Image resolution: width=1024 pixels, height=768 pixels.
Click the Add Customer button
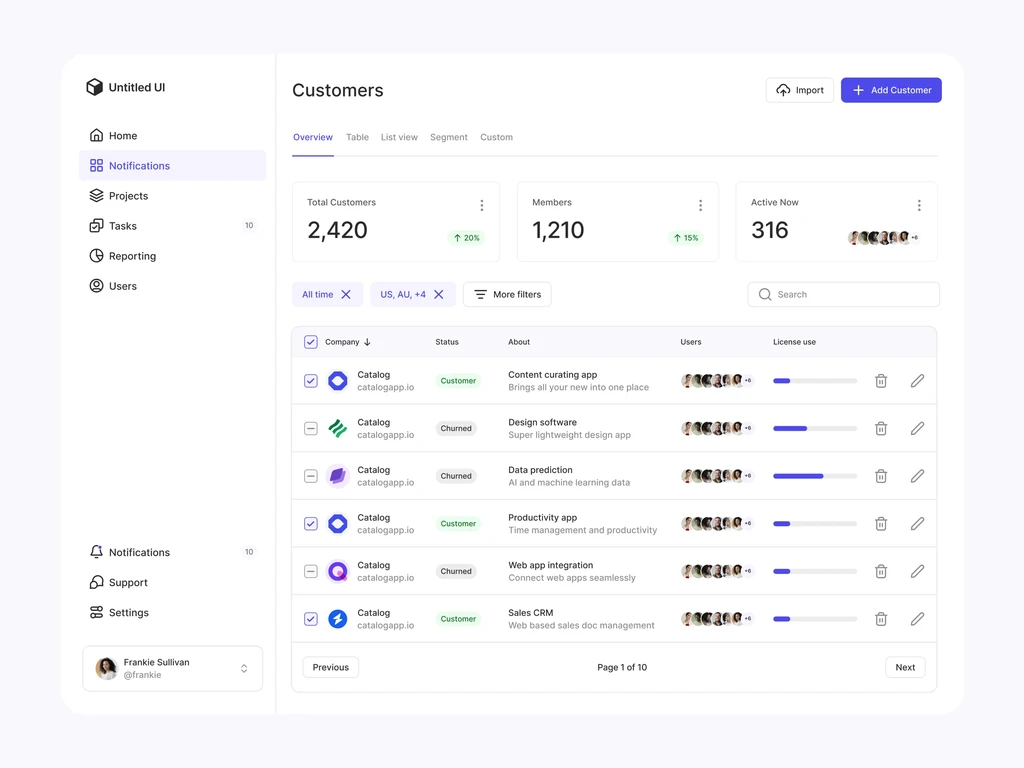[891, 90]
